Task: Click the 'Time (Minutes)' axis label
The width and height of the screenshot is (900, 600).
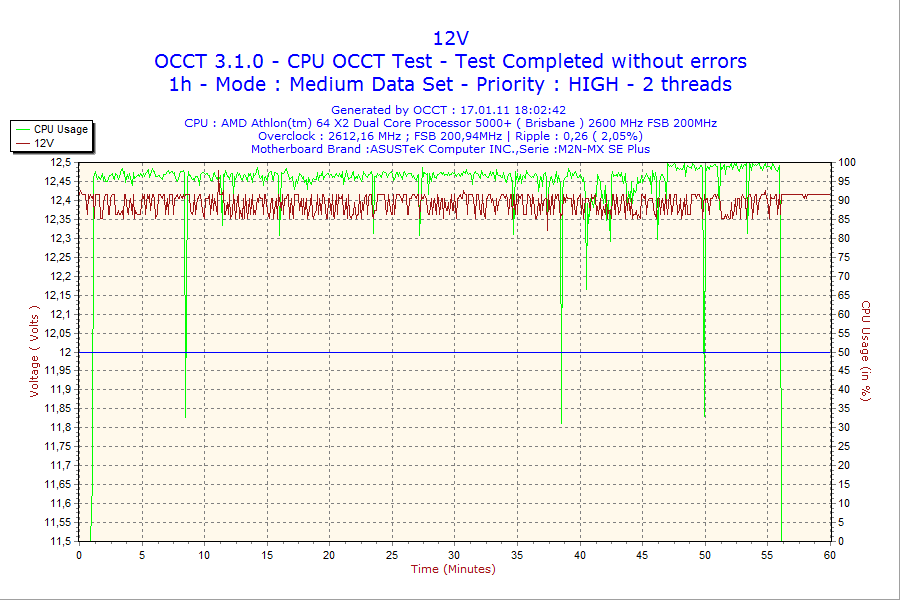Action: click(453, 569)
